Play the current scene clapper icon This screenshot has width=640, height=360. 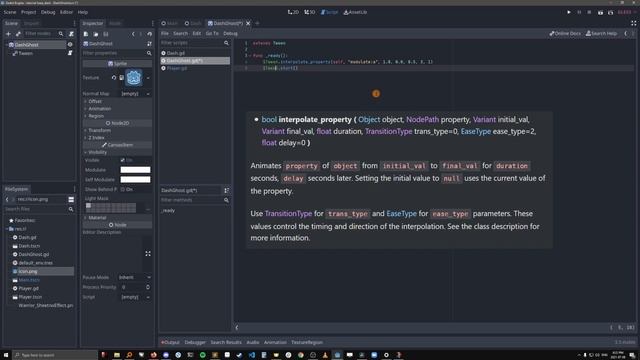600,12
